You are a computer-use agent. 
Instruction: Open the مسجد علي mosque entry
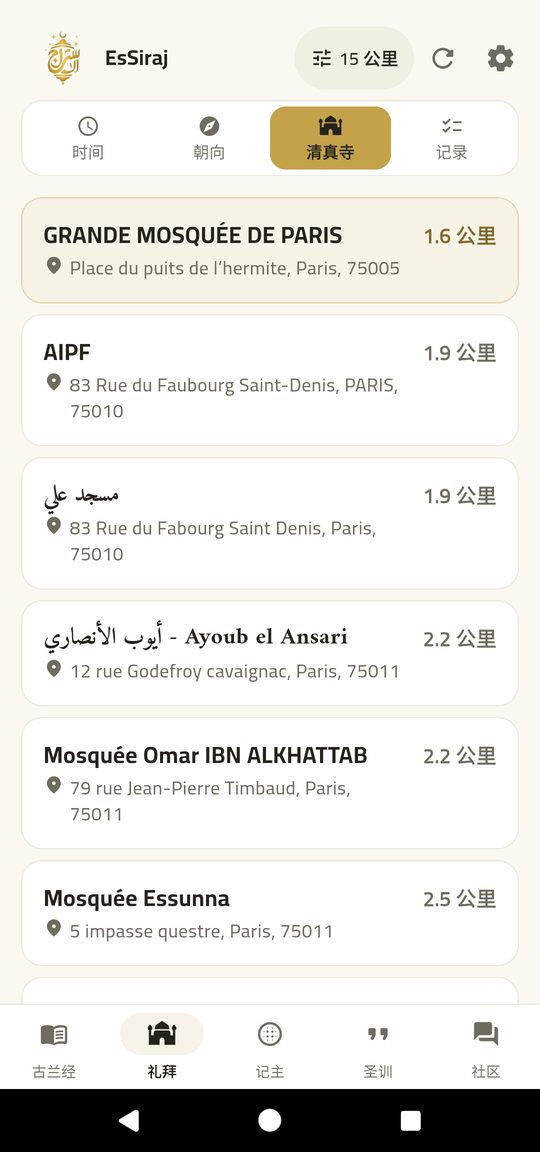270,523
